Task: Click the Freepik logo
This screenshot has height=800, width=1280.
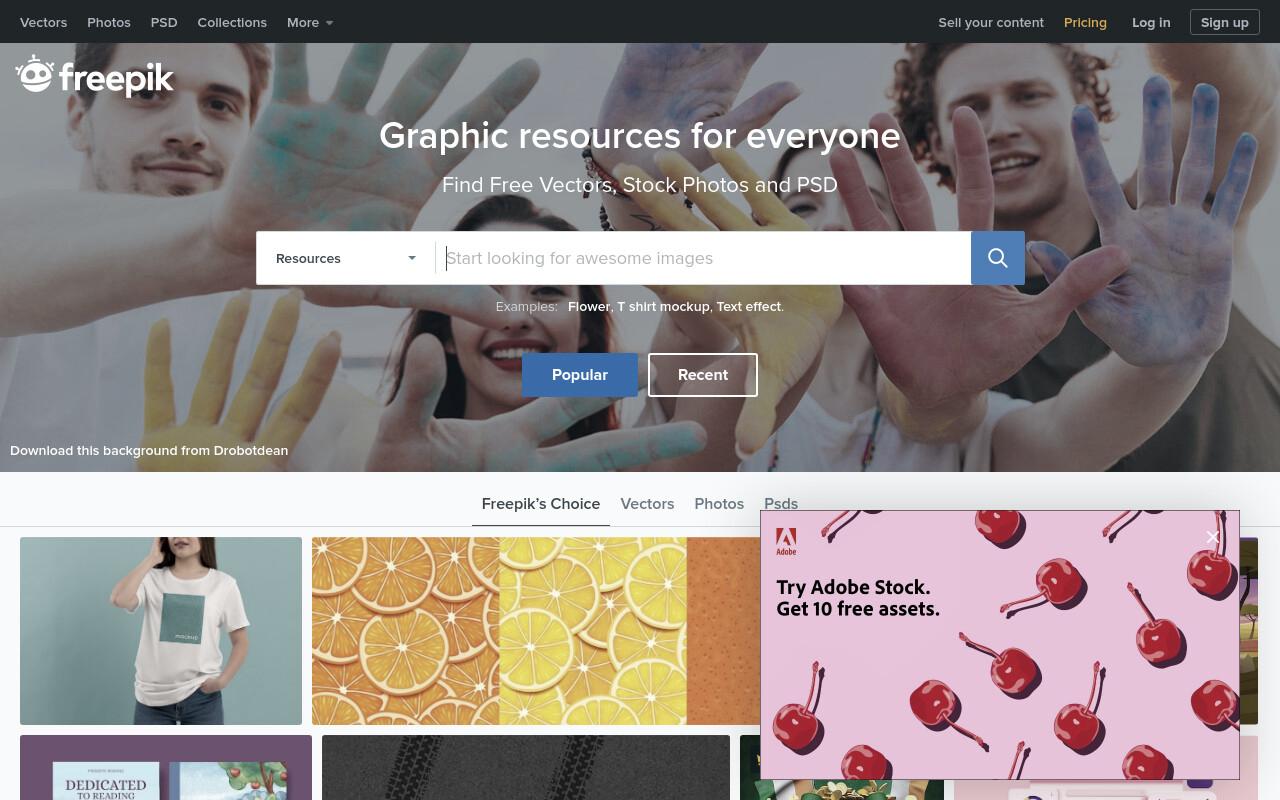Action: pos(95,76)
